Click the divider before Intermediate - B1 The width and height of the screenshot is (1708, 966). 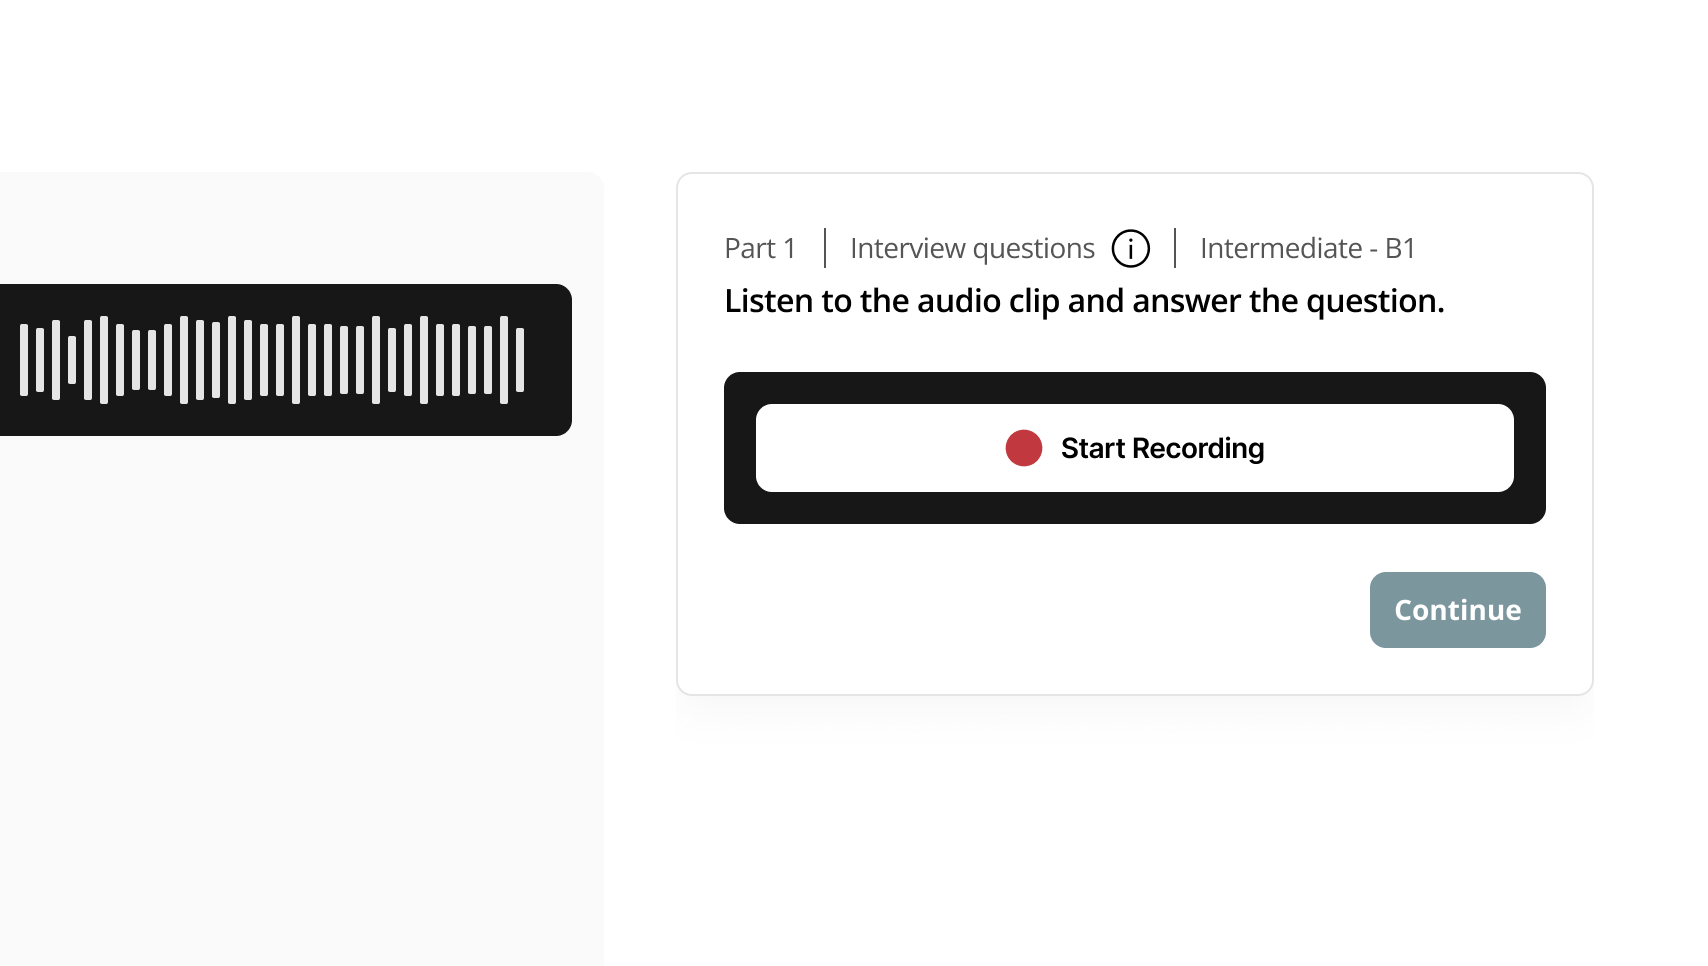pos(1175,248)
